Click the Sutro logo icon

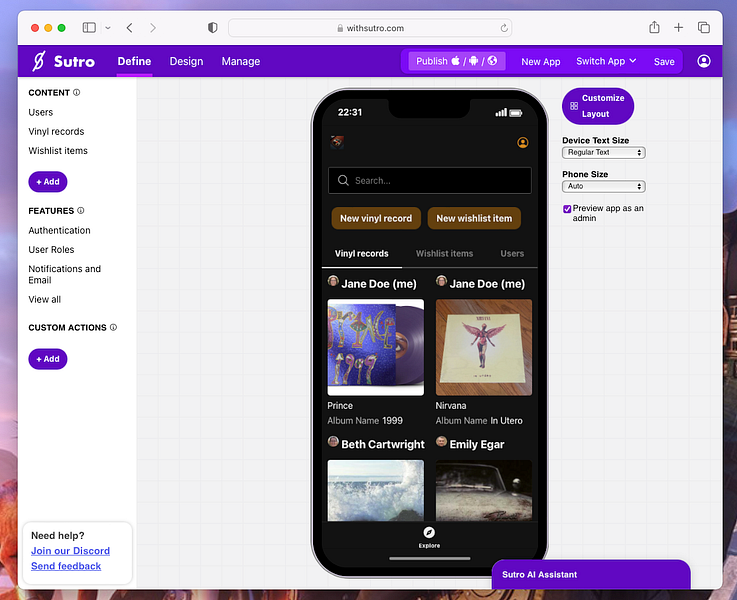click(39, 61)
